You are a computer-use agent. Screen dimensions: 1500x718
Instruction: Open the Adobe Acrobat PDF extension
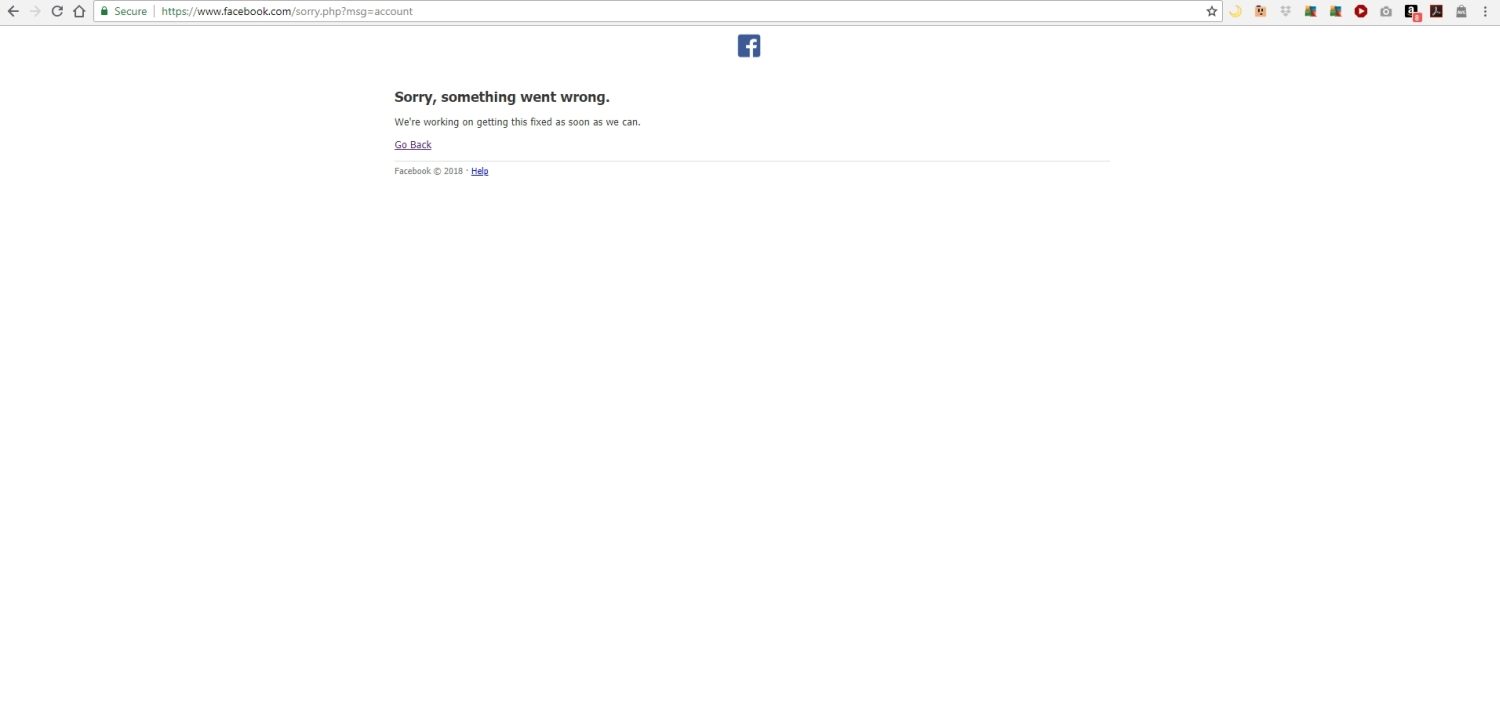point(1436,11)
